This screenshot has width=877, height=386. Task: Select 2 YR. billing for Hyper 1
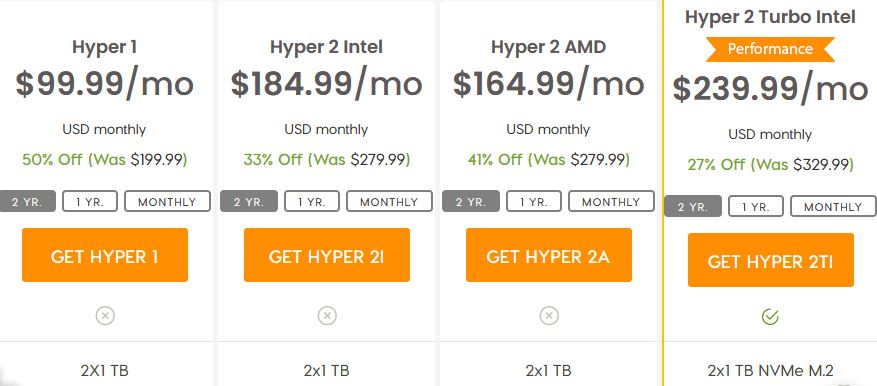(27, 201)
